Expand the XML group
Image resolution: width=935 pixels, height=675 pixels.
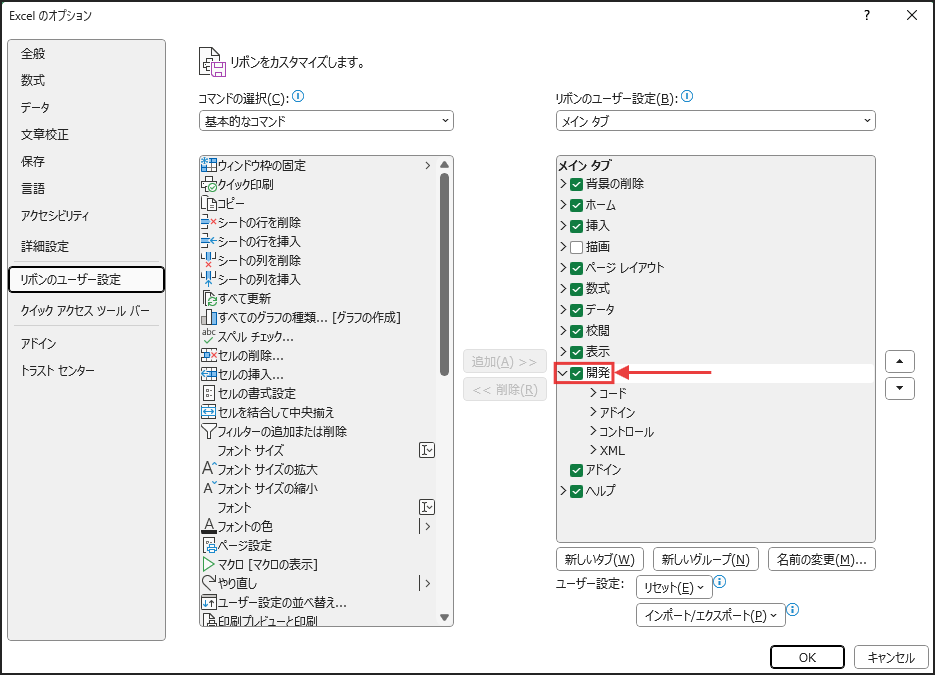pyautogui.click(x=593, y=450)
